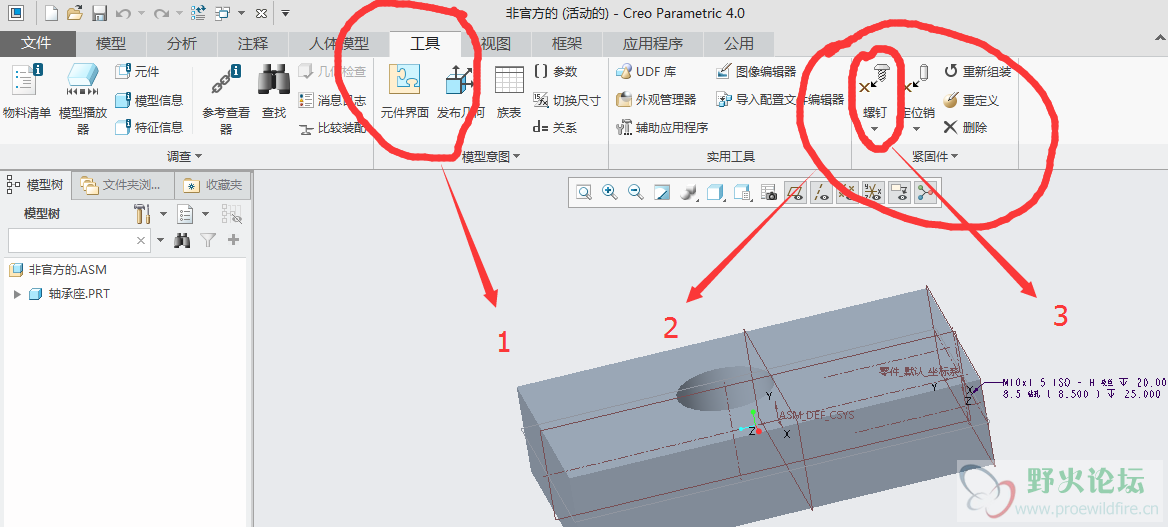Click the Regenerate icon in quick access toolbar
The width and height of the screenshot is (1168, 527).
click(198, 13)
